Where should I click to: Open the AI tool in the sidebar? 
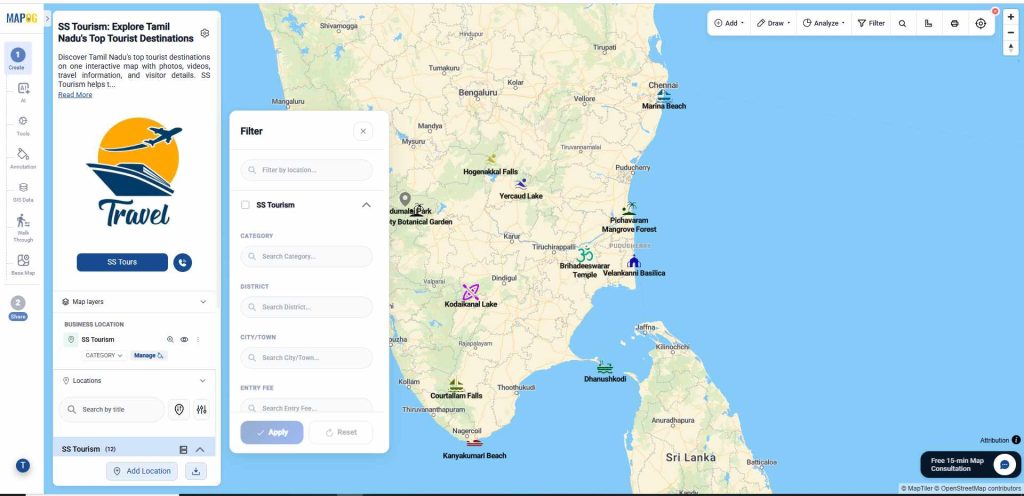coord(23,91)
